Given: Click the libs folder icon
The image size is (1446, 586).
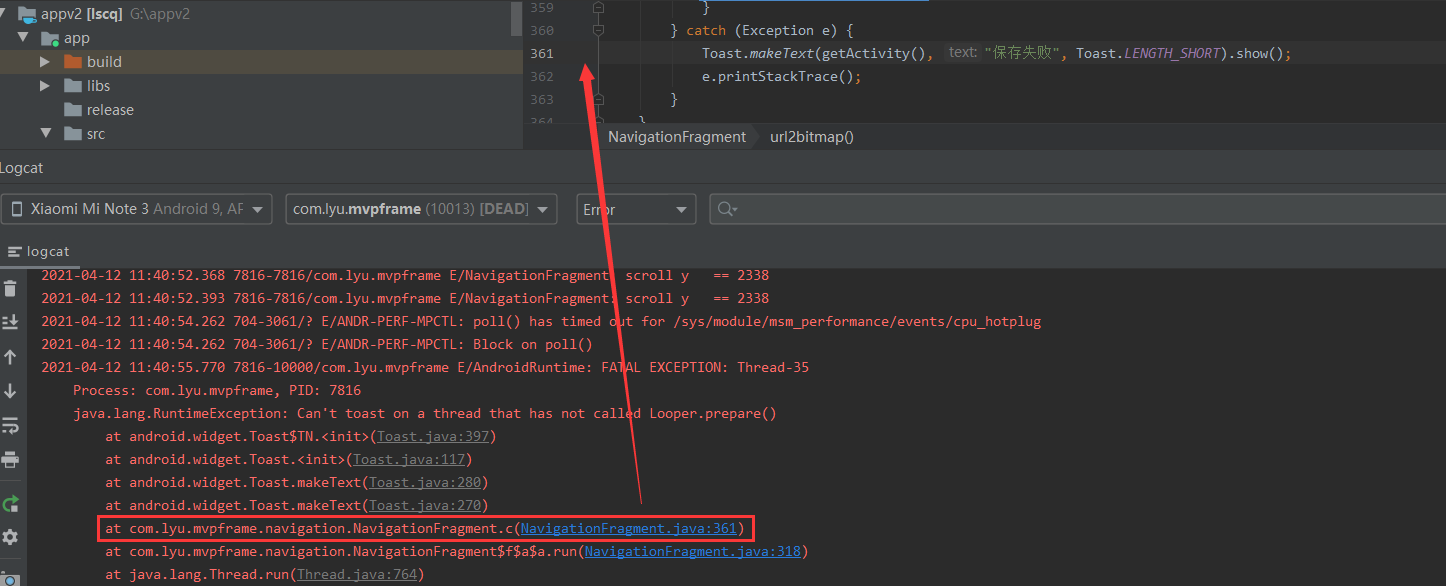Looking at the screenshot, I should [73, 86].
